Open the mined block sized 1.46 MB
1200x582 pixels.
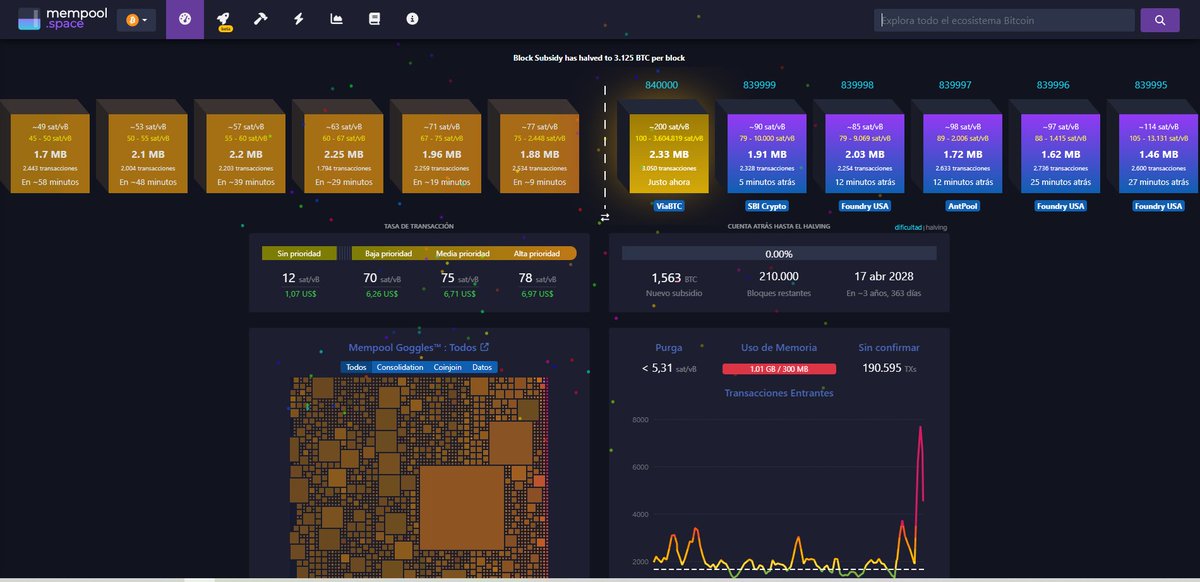coord(1159,153)
